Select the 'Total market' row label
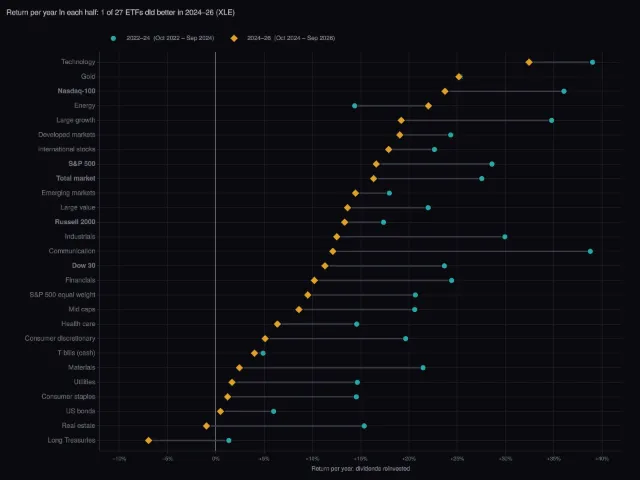Viewport: 640px width, 480px height. click(76, 178)
